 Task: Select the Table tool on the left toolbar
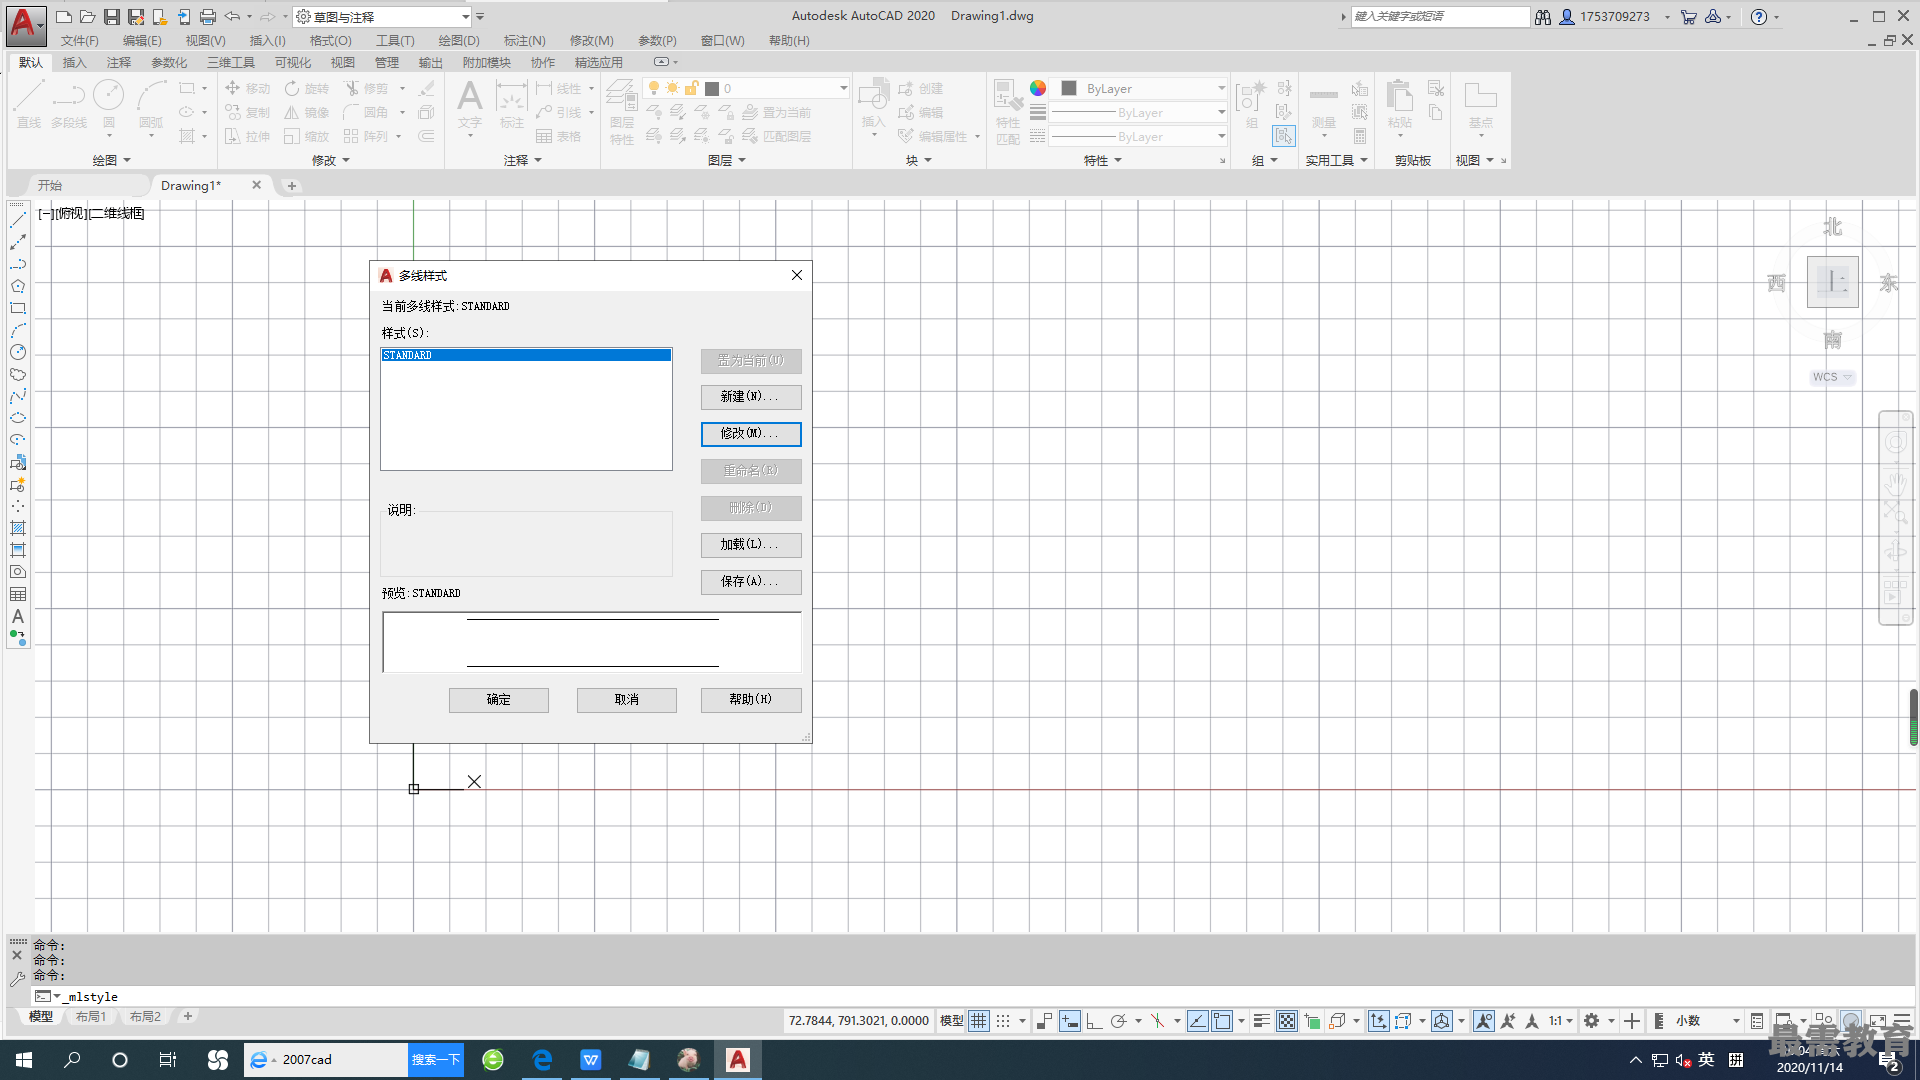(x=18, y=594)
